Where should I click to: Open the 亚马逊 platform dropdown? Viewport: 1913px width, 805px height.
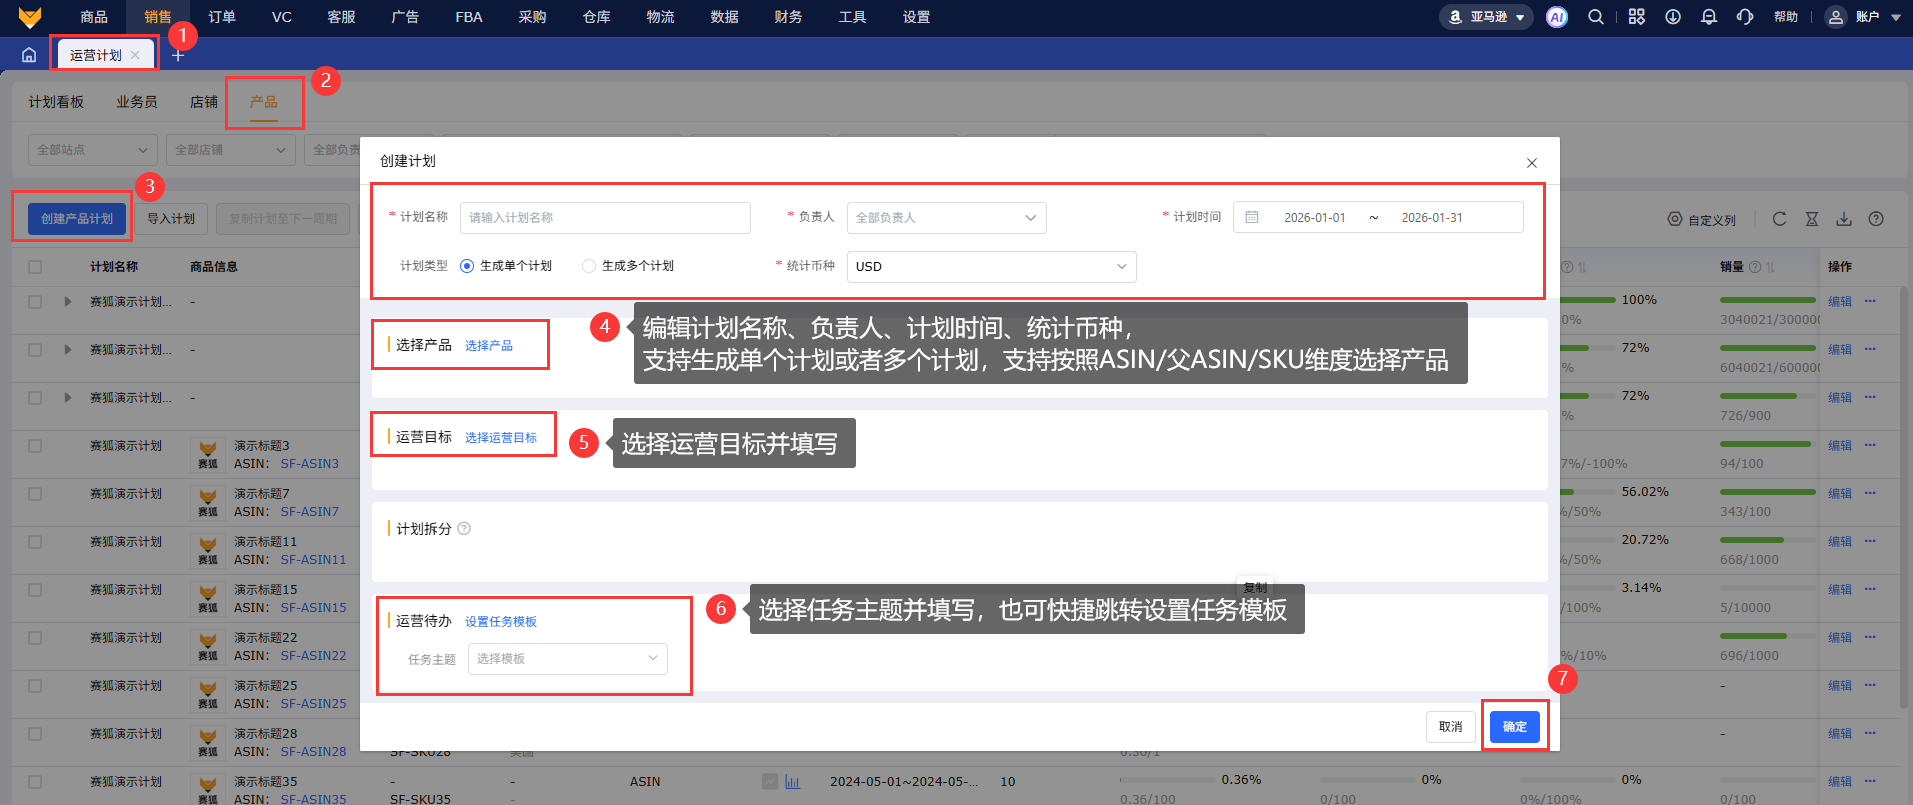click(x=1486, y=17)
